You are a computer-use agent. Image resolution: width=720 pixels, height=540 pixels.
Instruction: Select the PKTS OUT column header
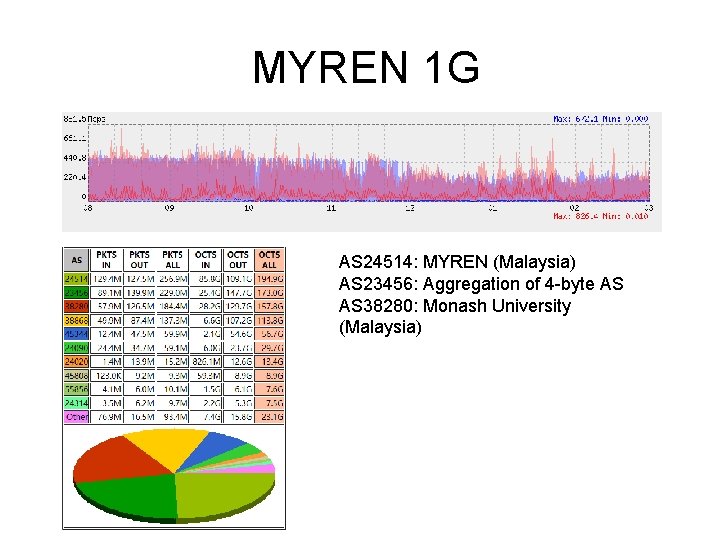(139, 260)
